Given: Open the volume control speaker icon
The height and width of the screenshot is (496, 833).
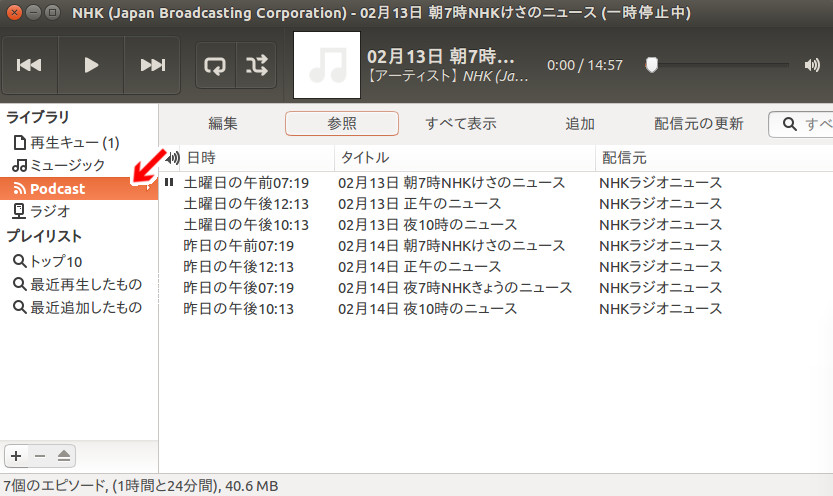Looking at the screenshot, I should point(812,65).
